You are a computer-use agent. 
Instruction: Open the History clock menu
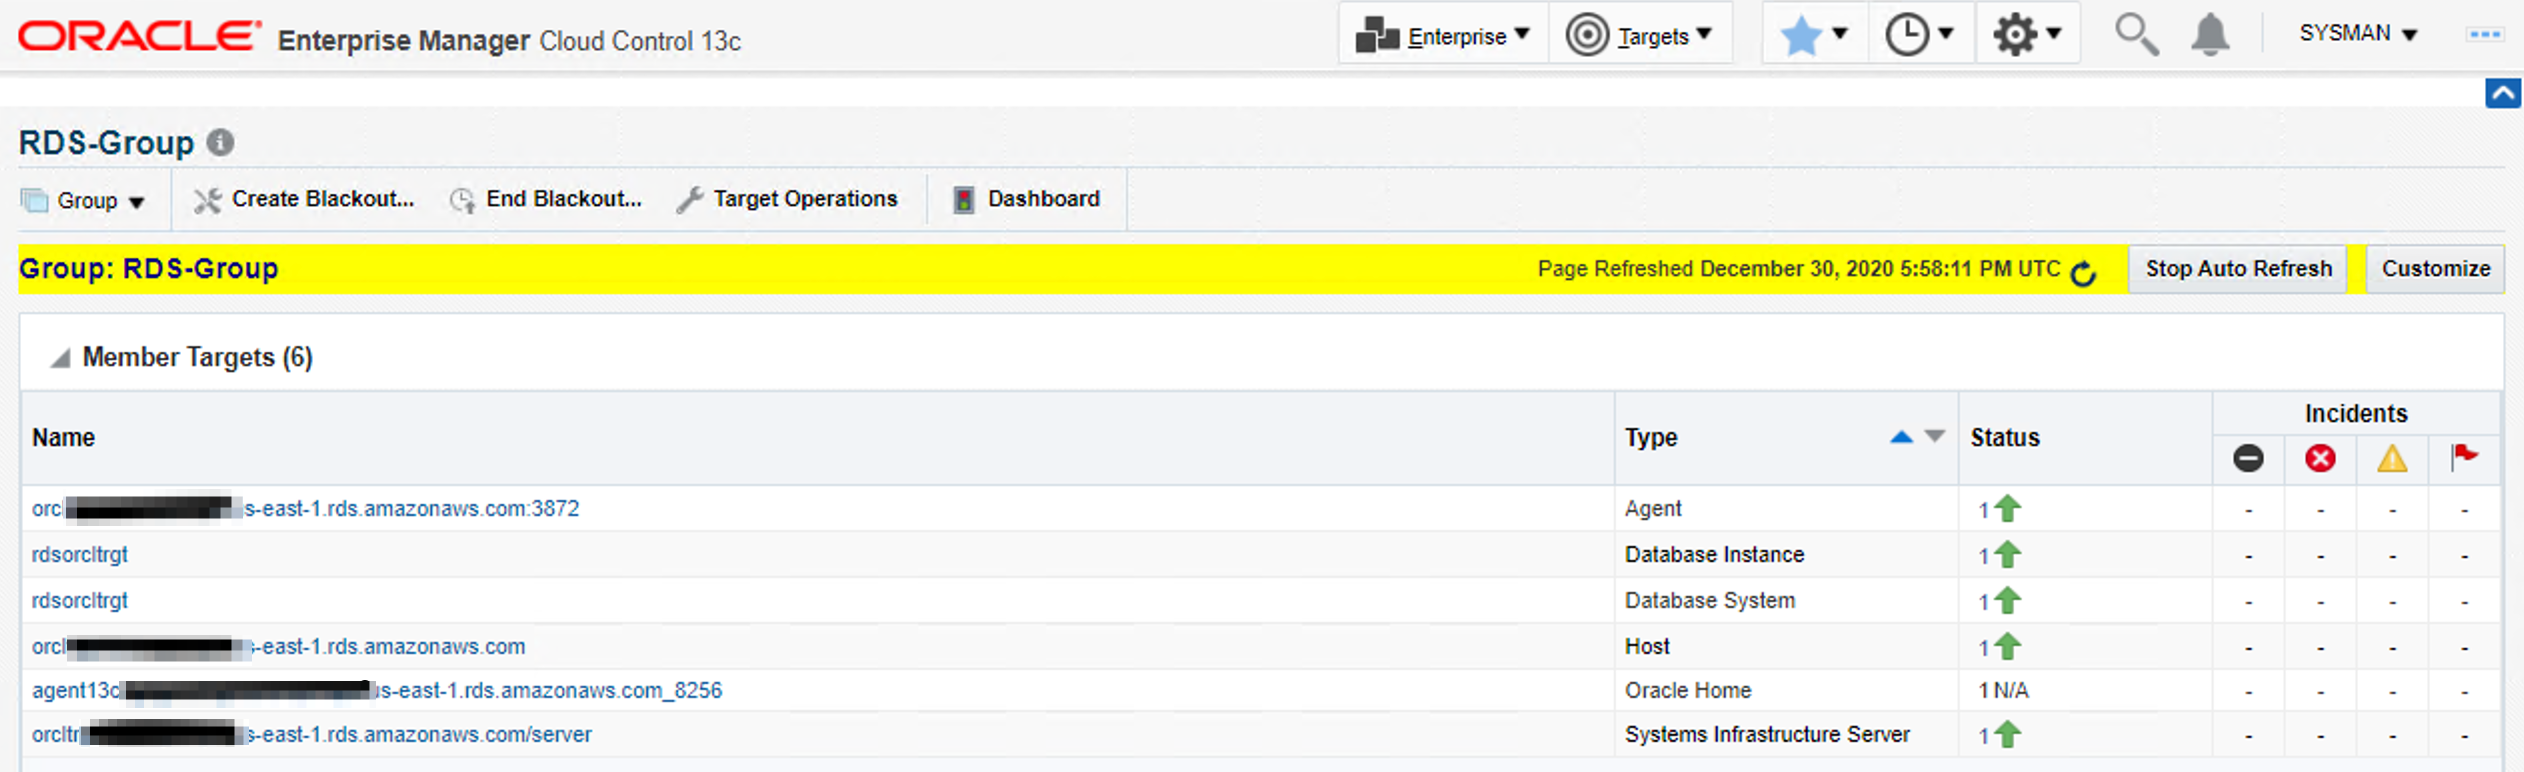[x=1920, y=35]
